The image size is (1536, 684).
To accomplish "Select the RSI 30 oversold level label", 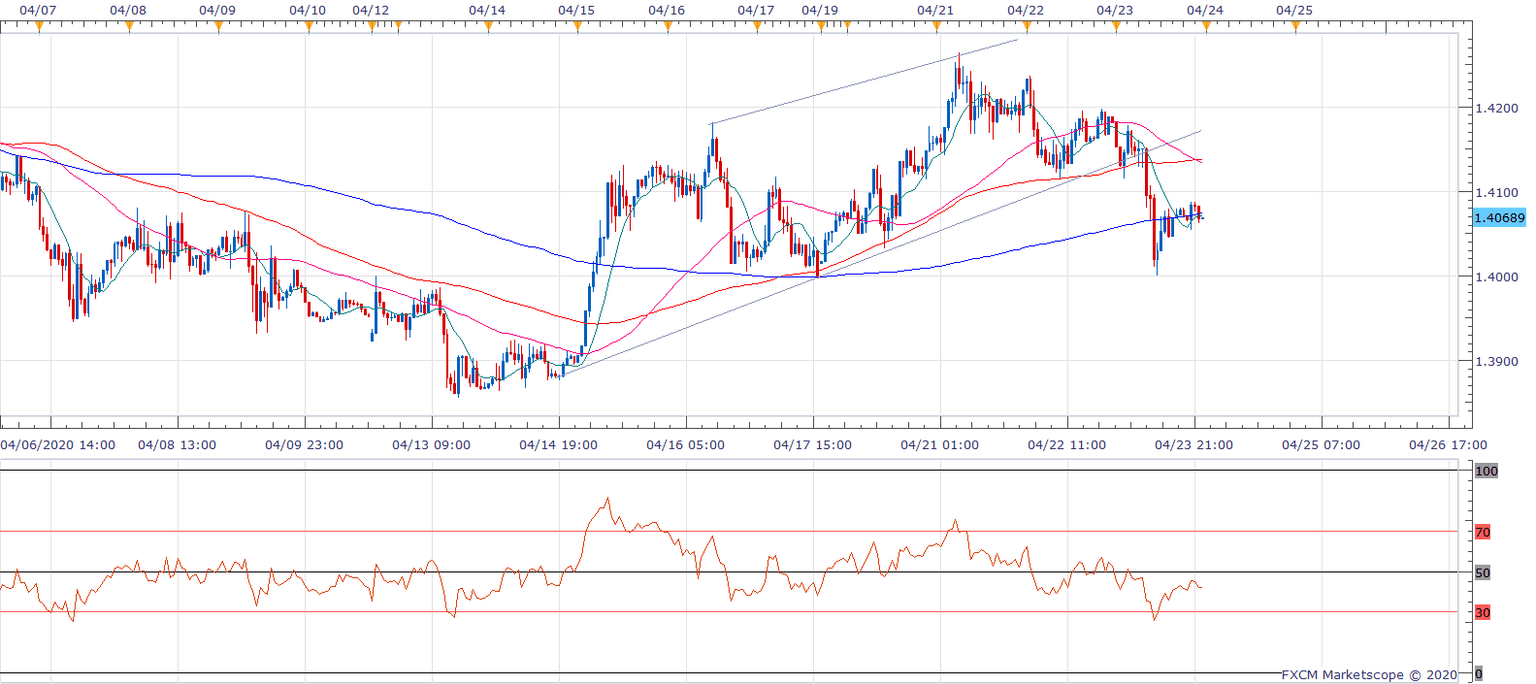I will pyautogui.click(x=1482, y=612).
